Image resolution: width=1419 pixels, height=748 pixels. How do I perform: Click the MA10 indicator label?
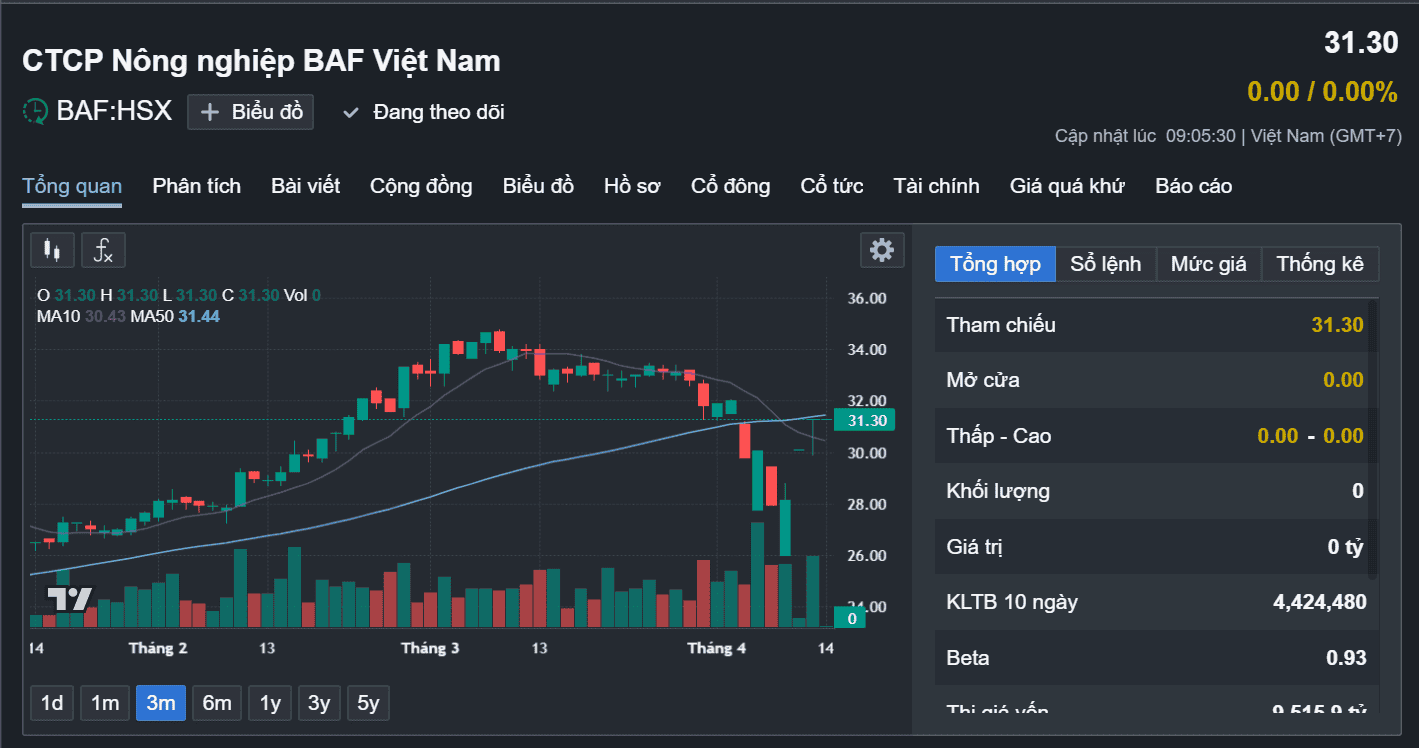pos(59,316)
